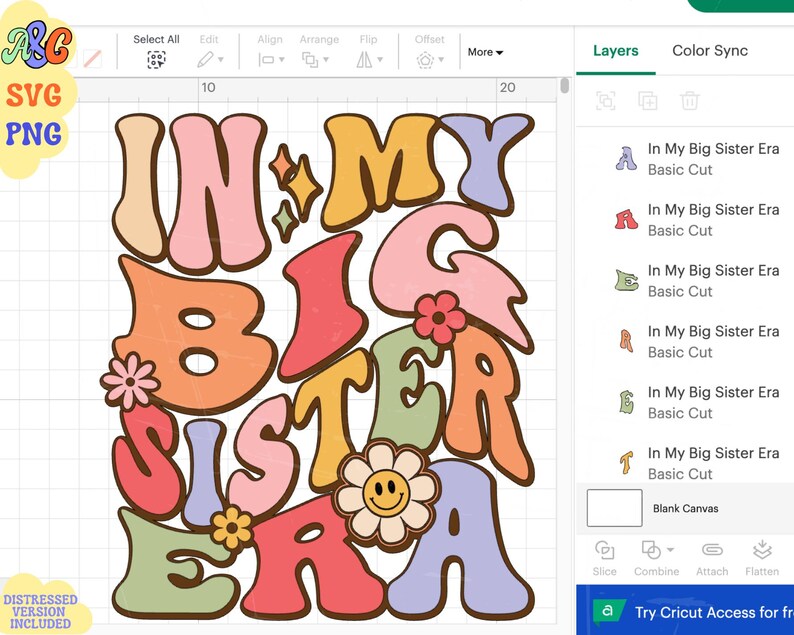Select the green E layer above yellow T
Image resolution: width=794 pixels, height=635 pixels.
pos(626,402)
